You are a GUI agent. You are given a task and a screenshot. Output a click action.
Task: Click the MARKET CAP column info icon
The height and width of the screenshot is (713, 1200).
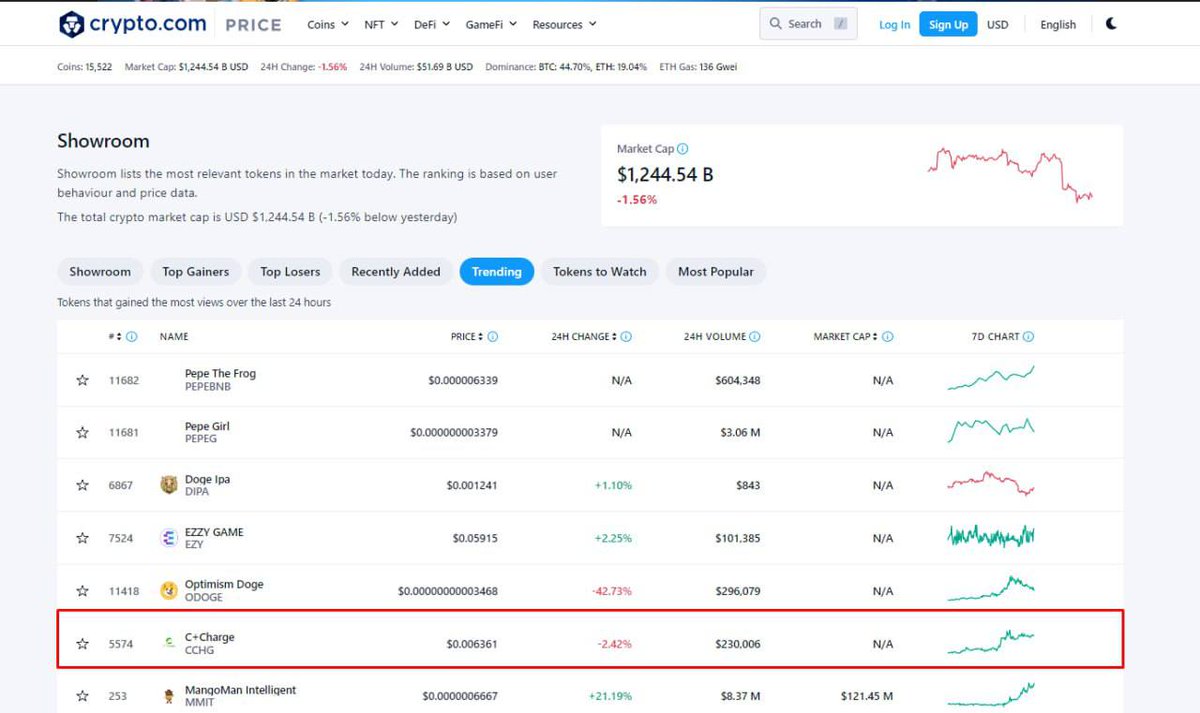(x=888, y=337)
